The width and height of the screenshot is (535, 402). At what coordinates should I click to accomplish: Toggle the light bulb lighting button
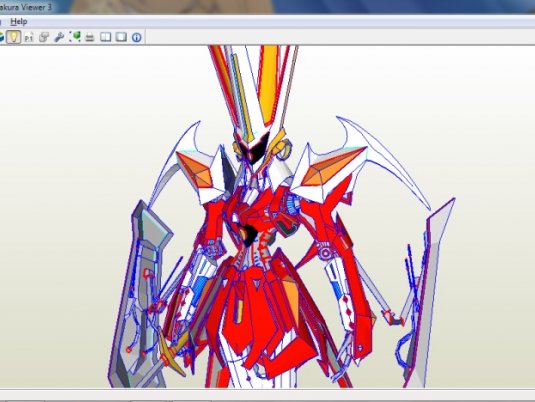pos(14,37)
